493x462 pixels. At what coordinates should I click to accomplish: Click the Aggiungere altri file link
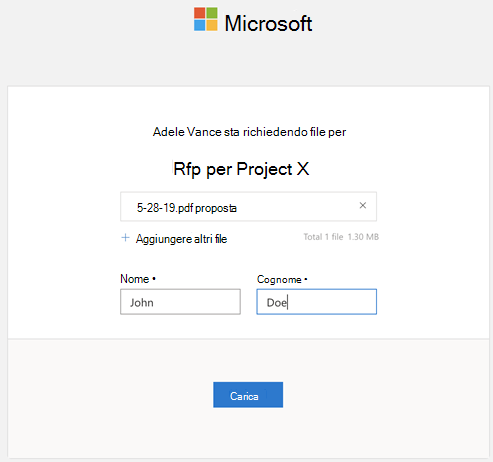(x=181, y=239)
